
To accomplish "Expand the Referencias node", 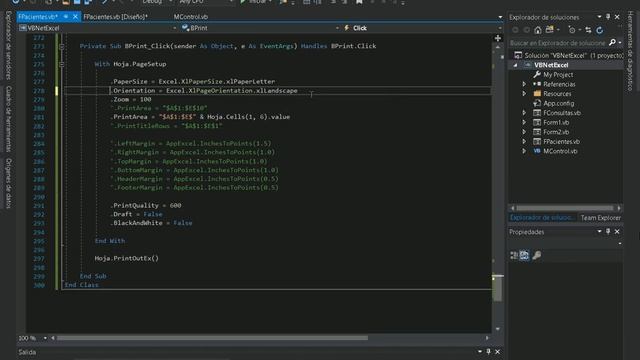I will coord(524,84).
